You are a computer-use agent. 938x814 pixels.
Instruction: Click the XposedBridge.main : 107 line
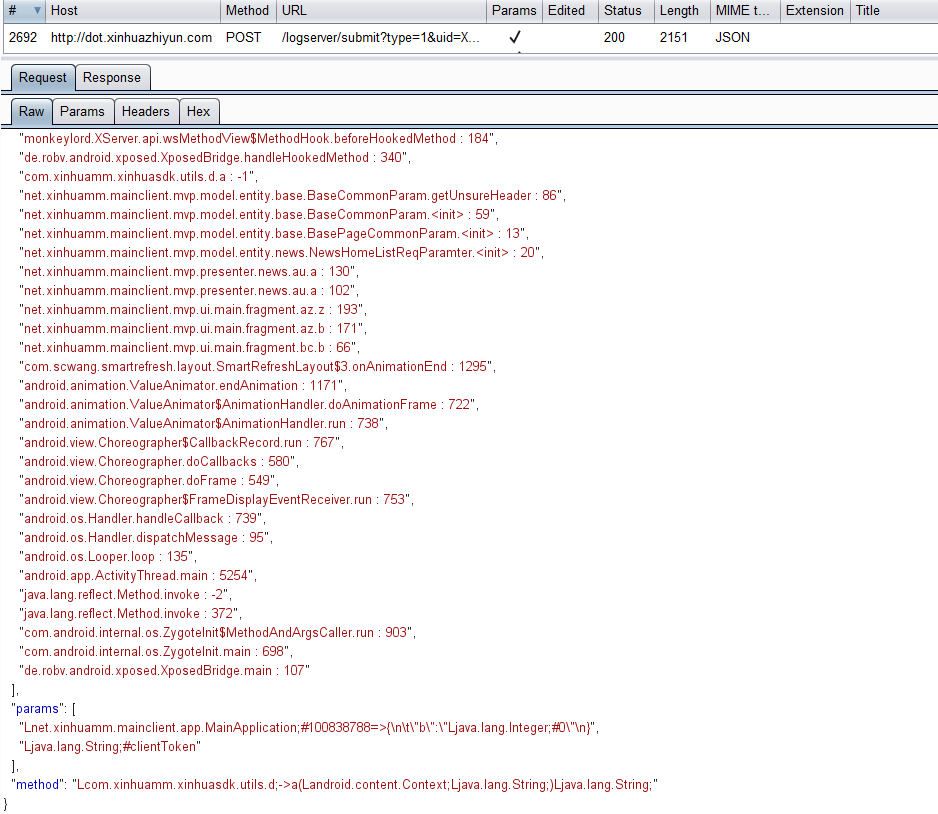pos(165,671)
